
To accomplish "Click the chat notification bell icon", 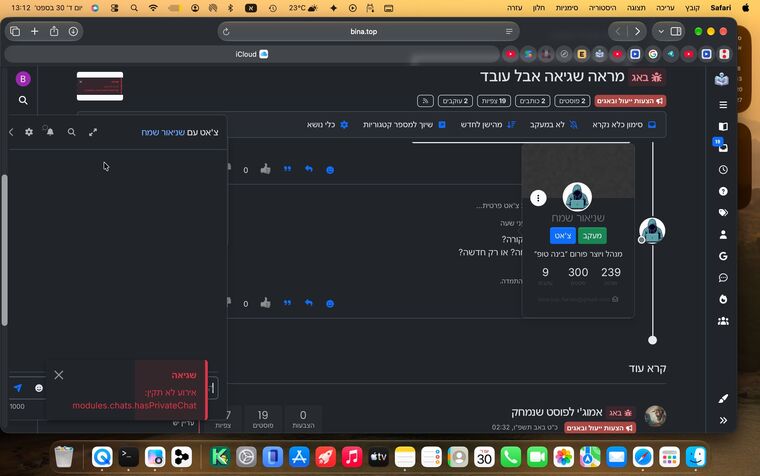I will tap(50, 132).
